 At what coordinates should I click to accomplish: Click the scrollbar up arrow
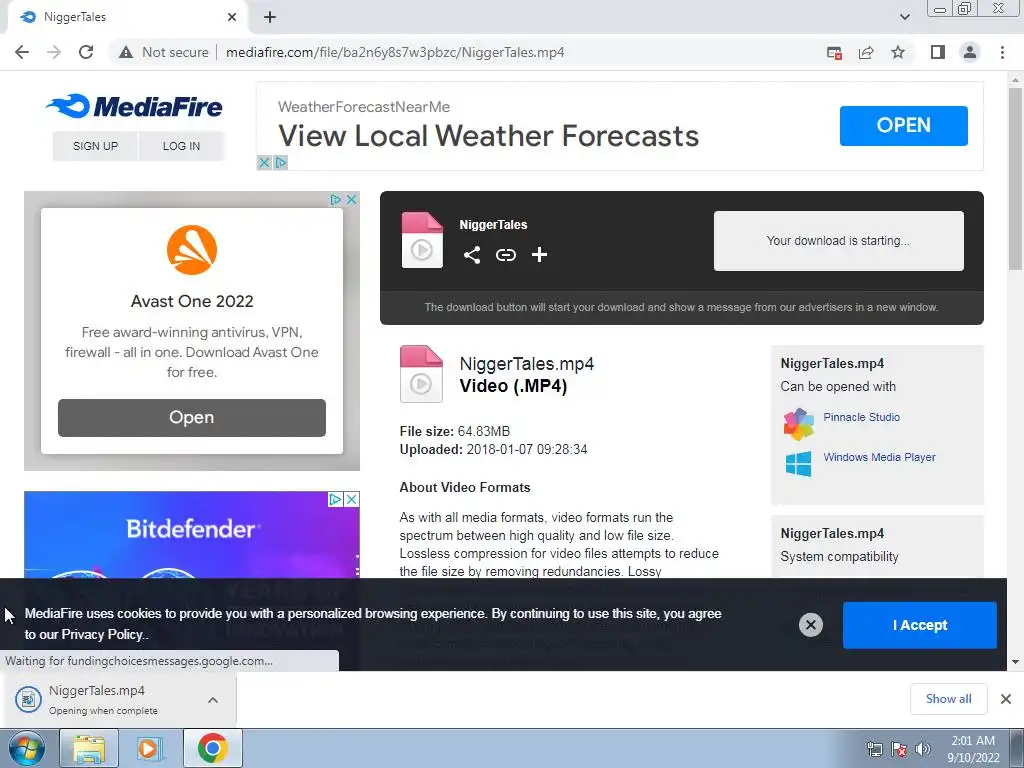pyautogui.click(x=1015, y=80)
